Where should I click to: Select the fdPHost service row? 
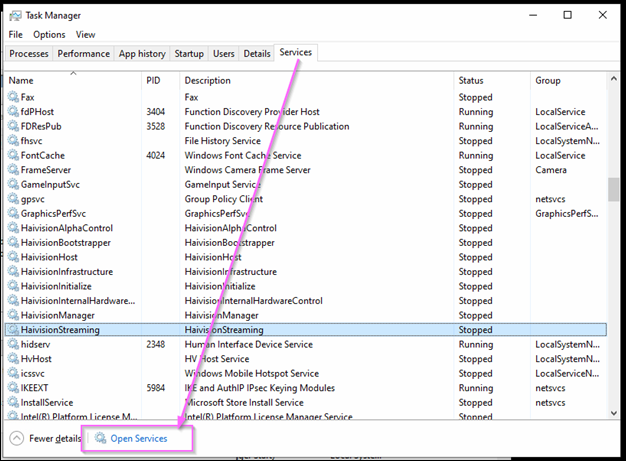click(300, 112)
